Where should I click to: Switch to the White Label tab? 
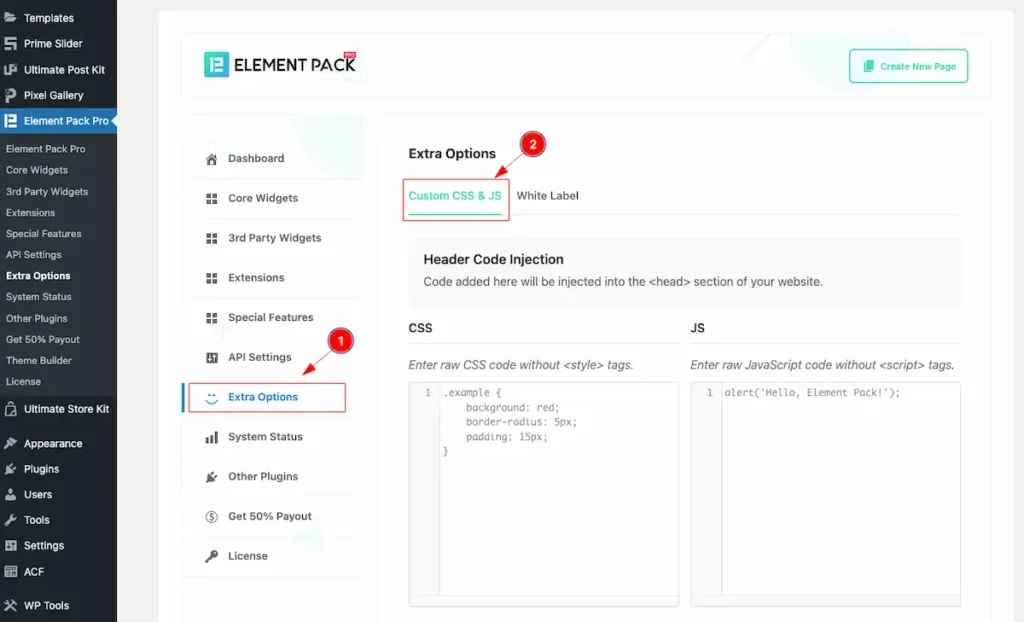click(547, 196)
